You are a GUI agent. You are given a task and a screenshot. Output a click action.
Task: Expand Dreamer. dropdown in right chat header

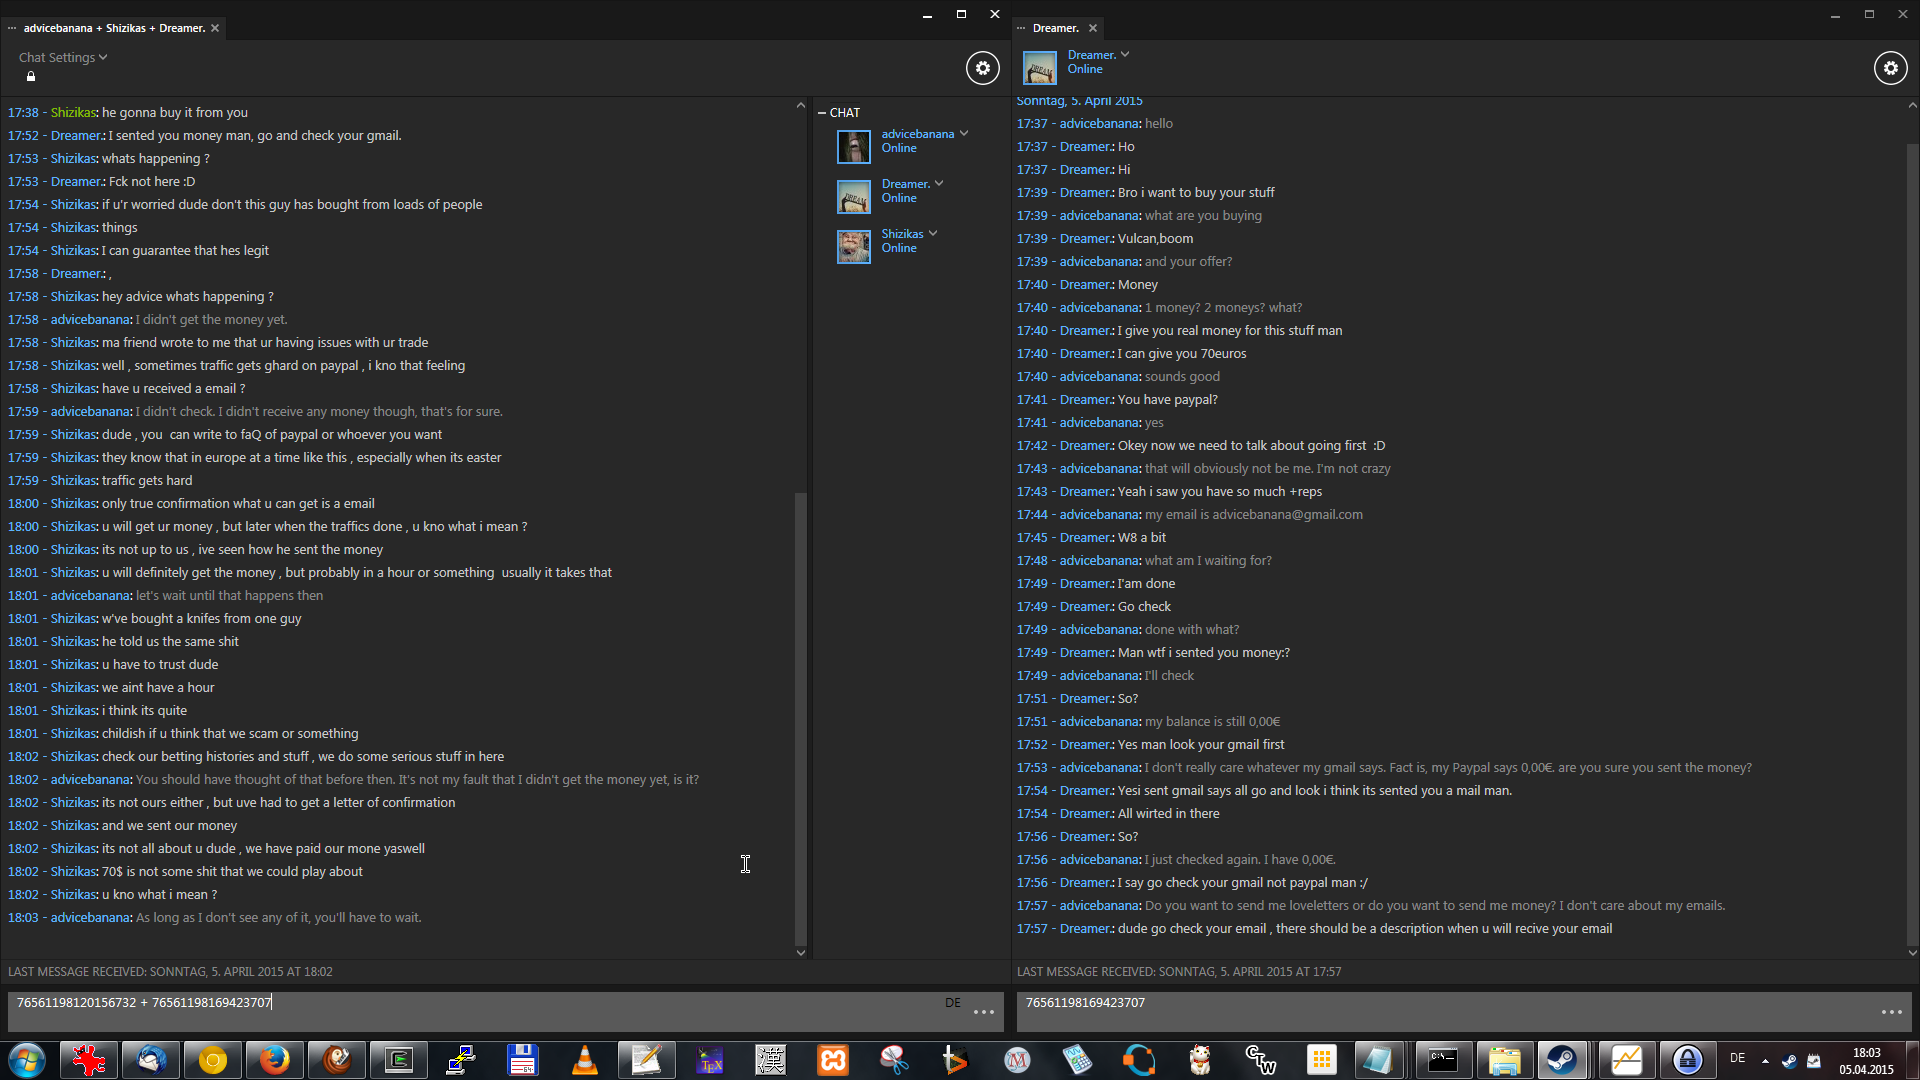1125,55
